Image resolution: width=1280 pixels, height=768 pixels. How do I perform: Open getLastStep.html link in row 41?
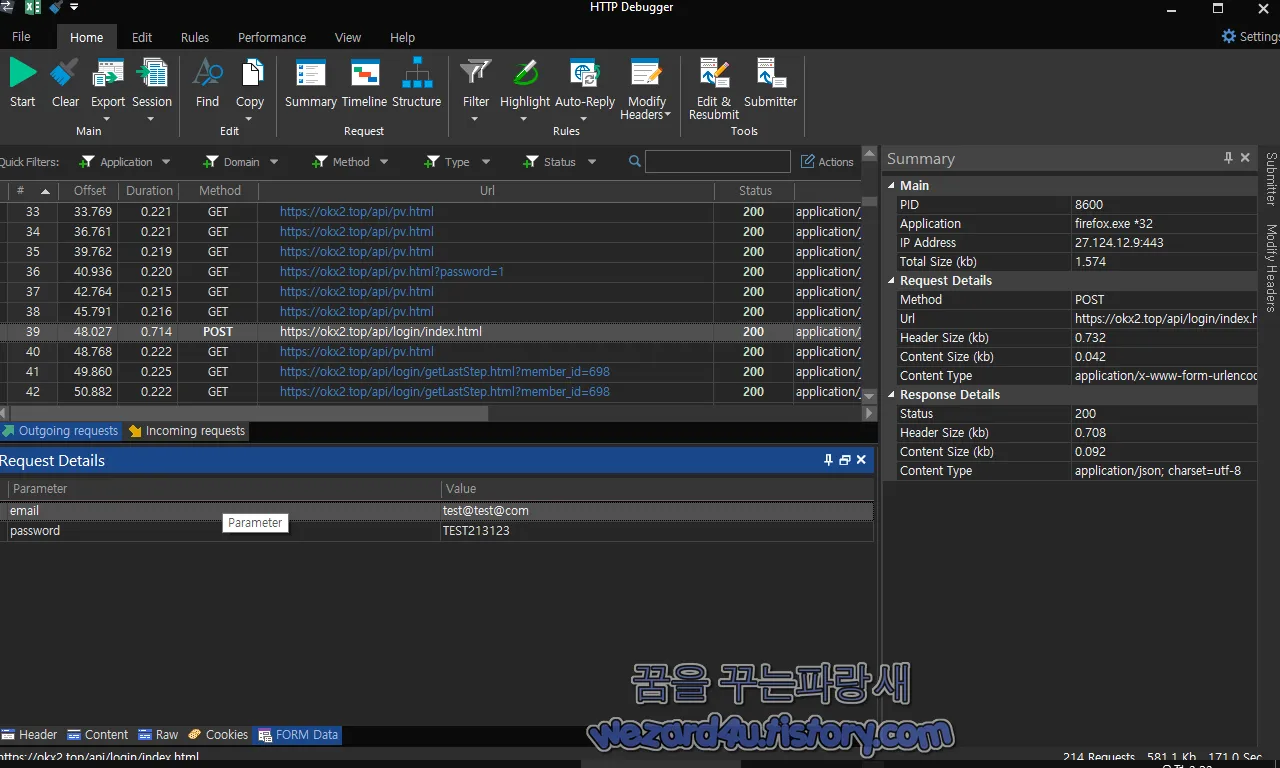[x=445, y=372]
